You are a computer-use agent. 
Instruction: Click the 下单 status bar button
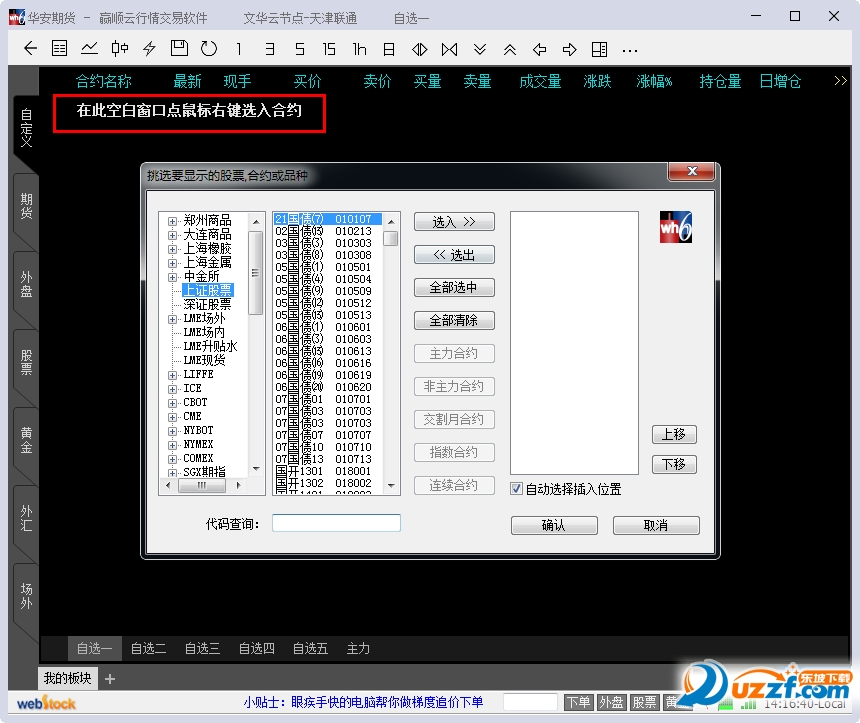pos(579,702)
